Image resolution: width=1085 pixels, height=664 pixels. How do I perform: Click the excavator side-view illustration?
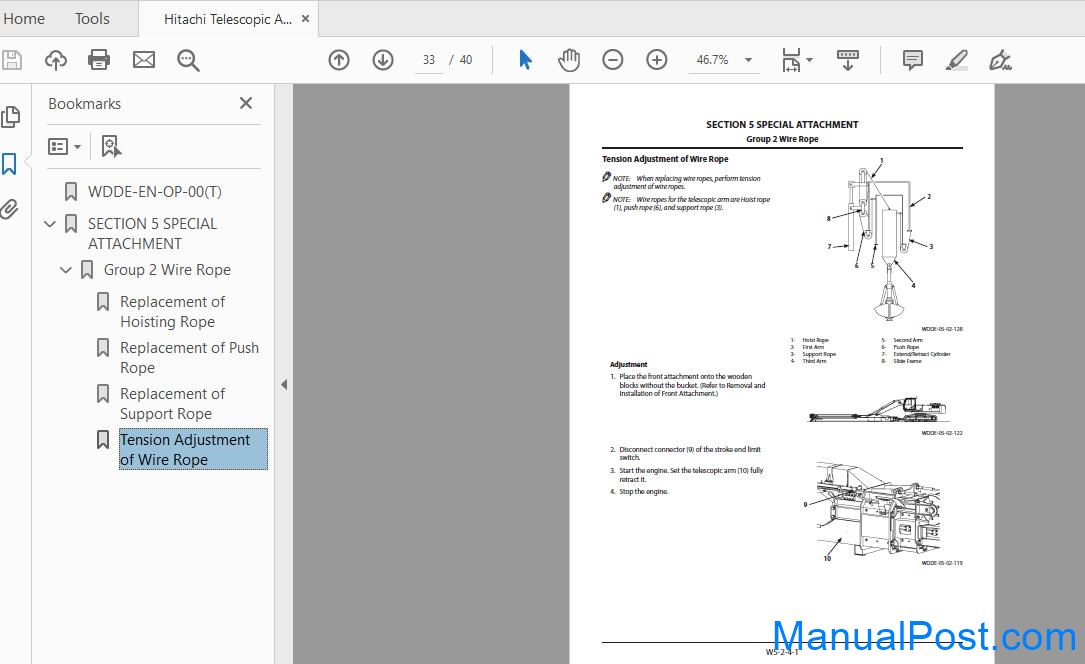tap(876, 409)
